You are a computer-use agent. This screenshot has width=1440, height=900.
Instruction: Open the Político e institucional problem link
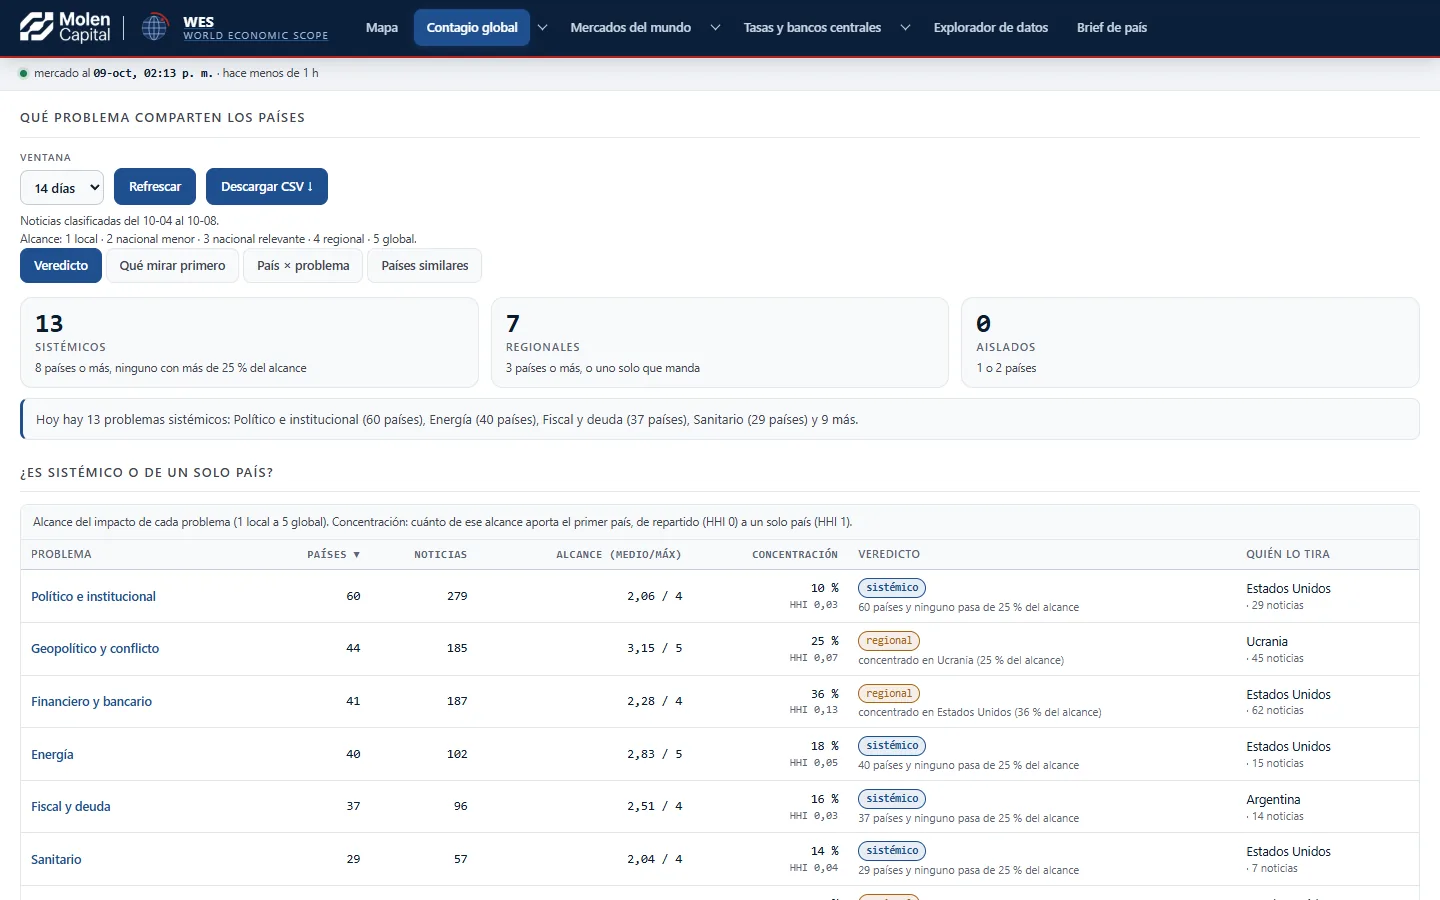(94, 597)
